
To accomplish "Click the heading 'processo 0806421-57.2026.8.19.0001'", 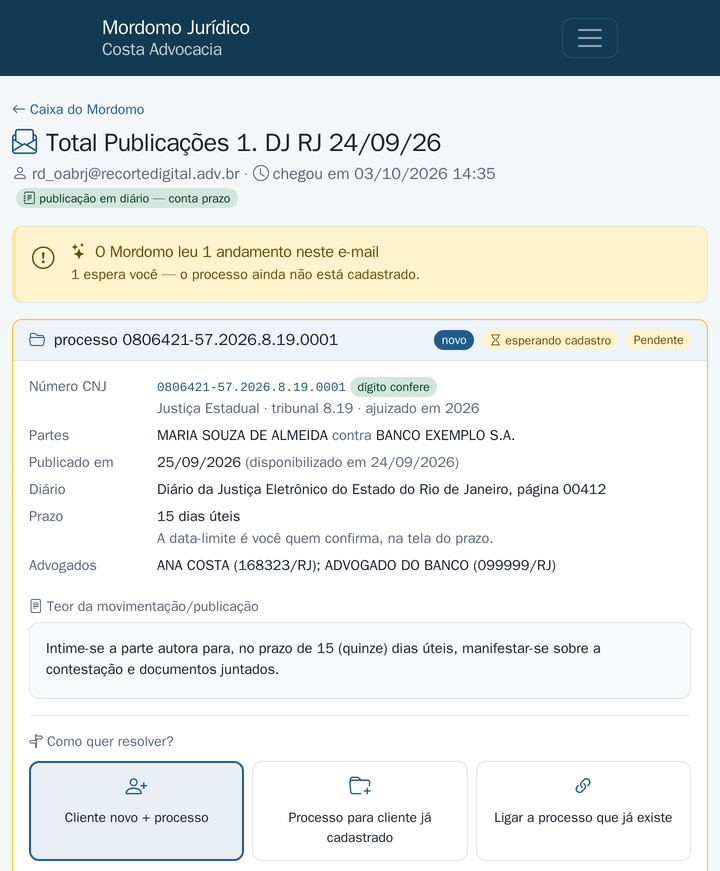I will tap(196, 339).
